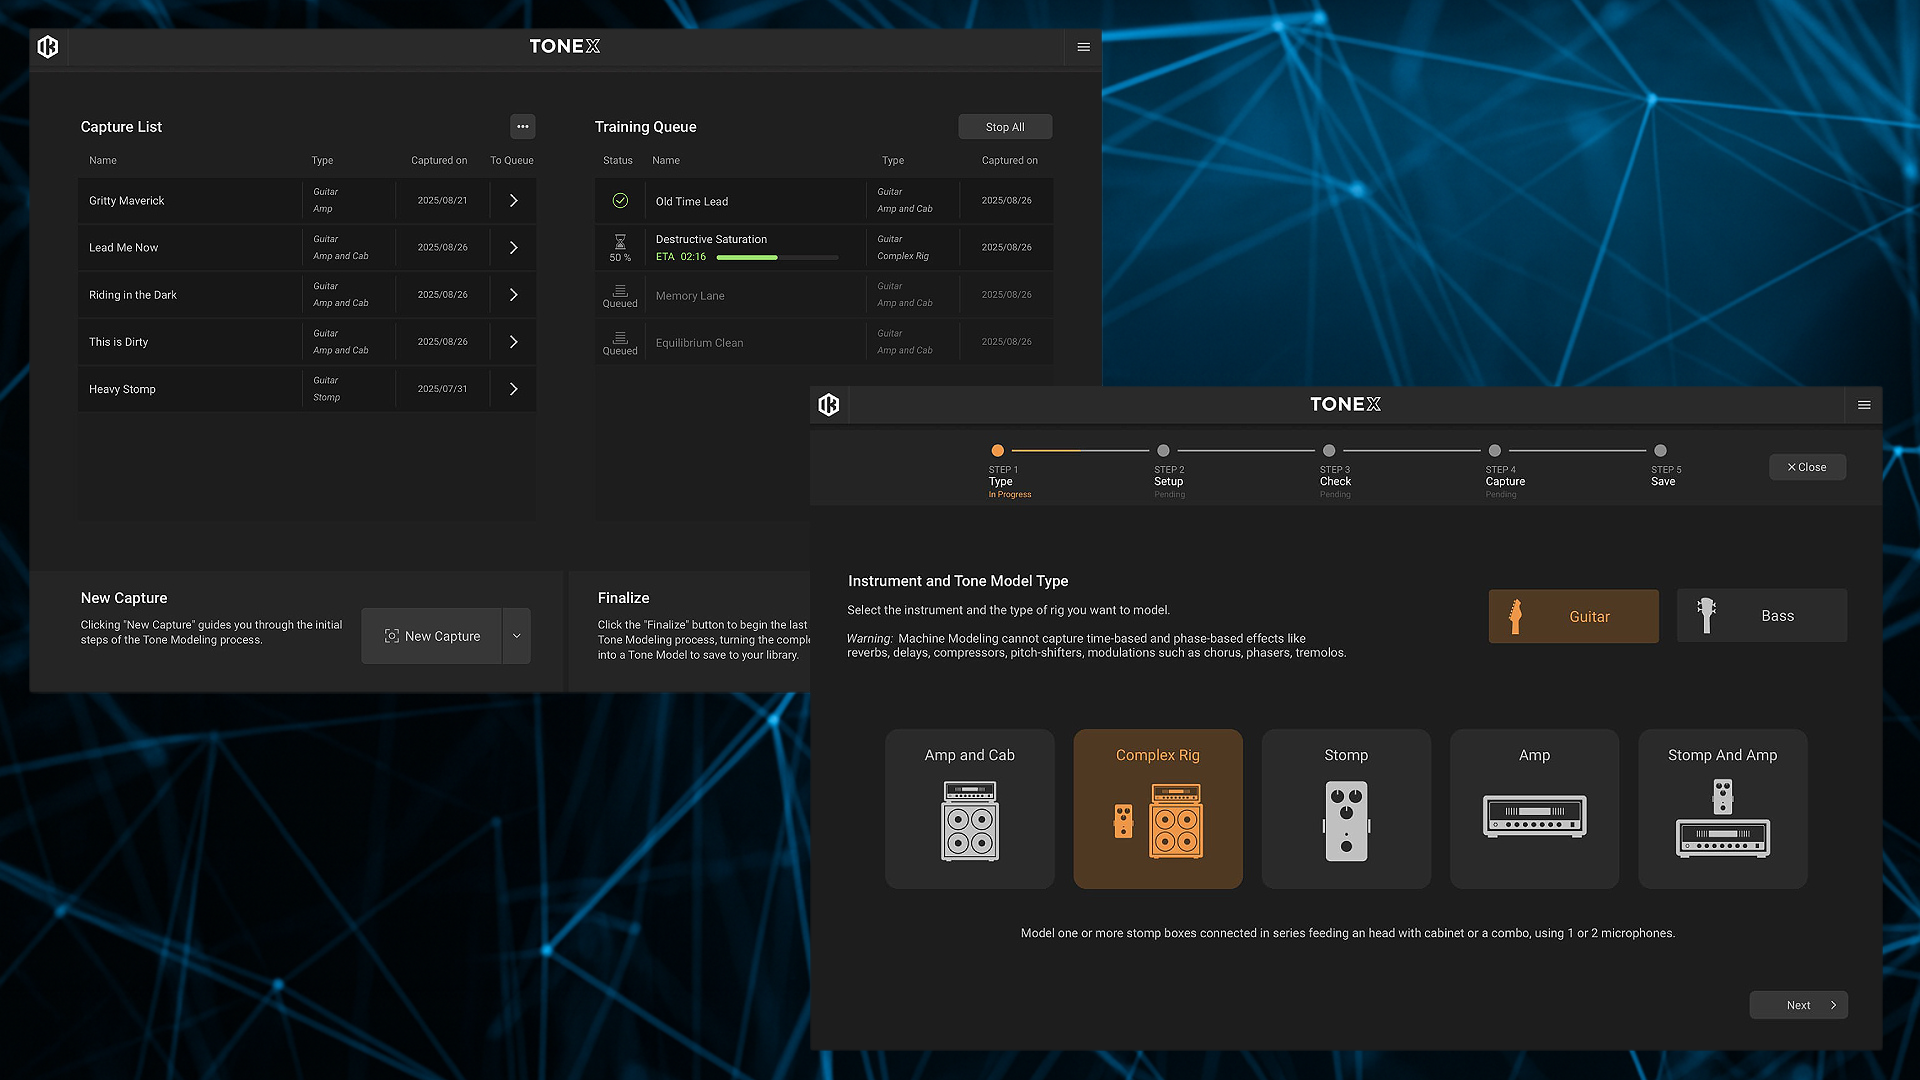Click the To Queue column header

(512, 160)
